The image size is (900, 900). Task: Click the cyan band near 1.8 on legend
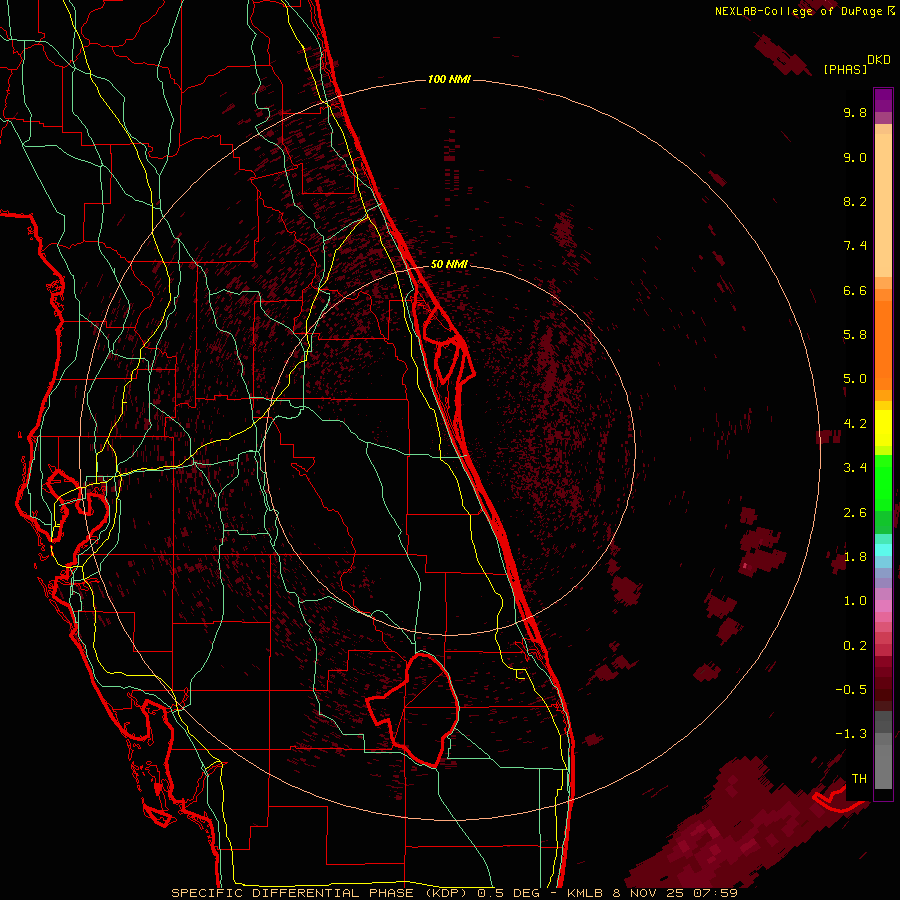point(883,550)
